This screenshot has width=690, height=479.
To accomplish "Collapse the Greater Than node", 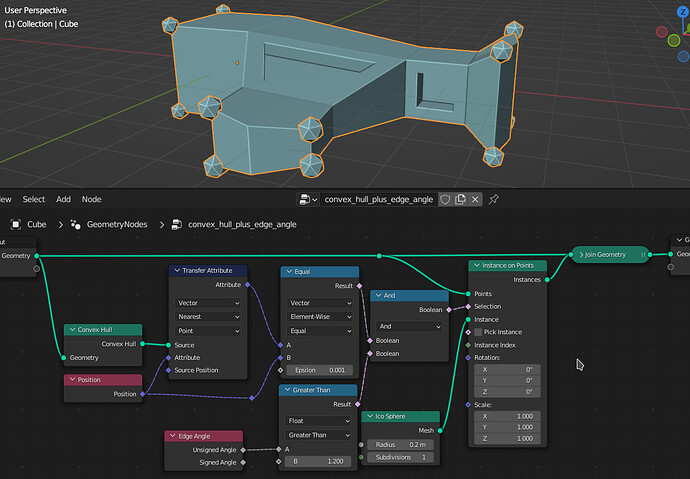I will [287, 390].
